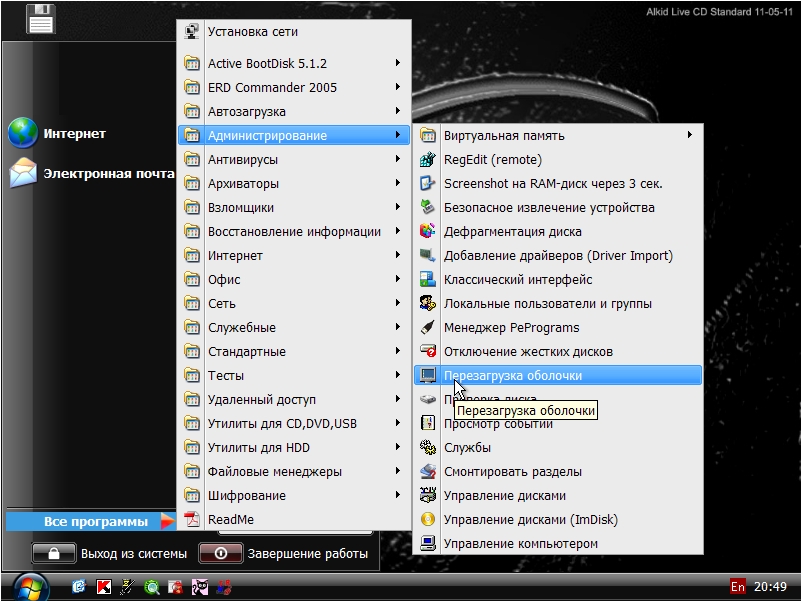This screenshot has width=801, height=601.
Task: Open Службы services console
Action: [x=558, y=448]
